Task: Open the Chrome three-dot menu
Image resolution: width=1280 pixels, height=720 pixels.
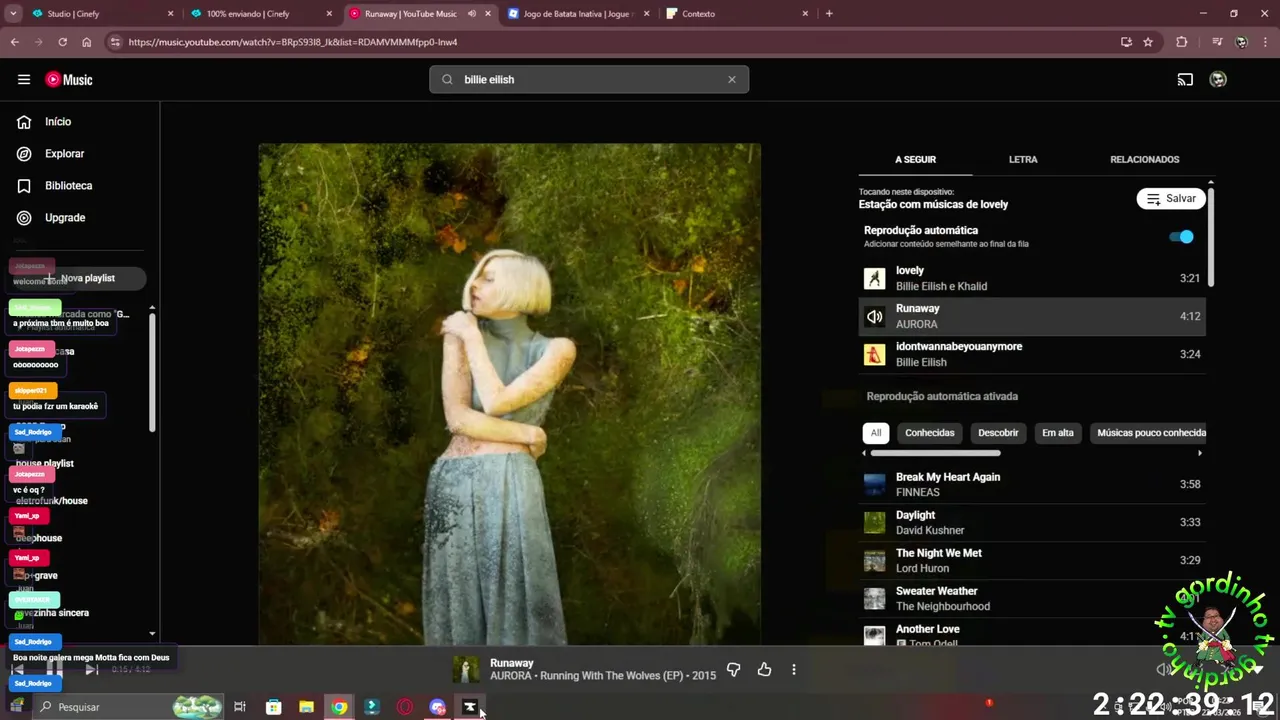Action: 1265,42
